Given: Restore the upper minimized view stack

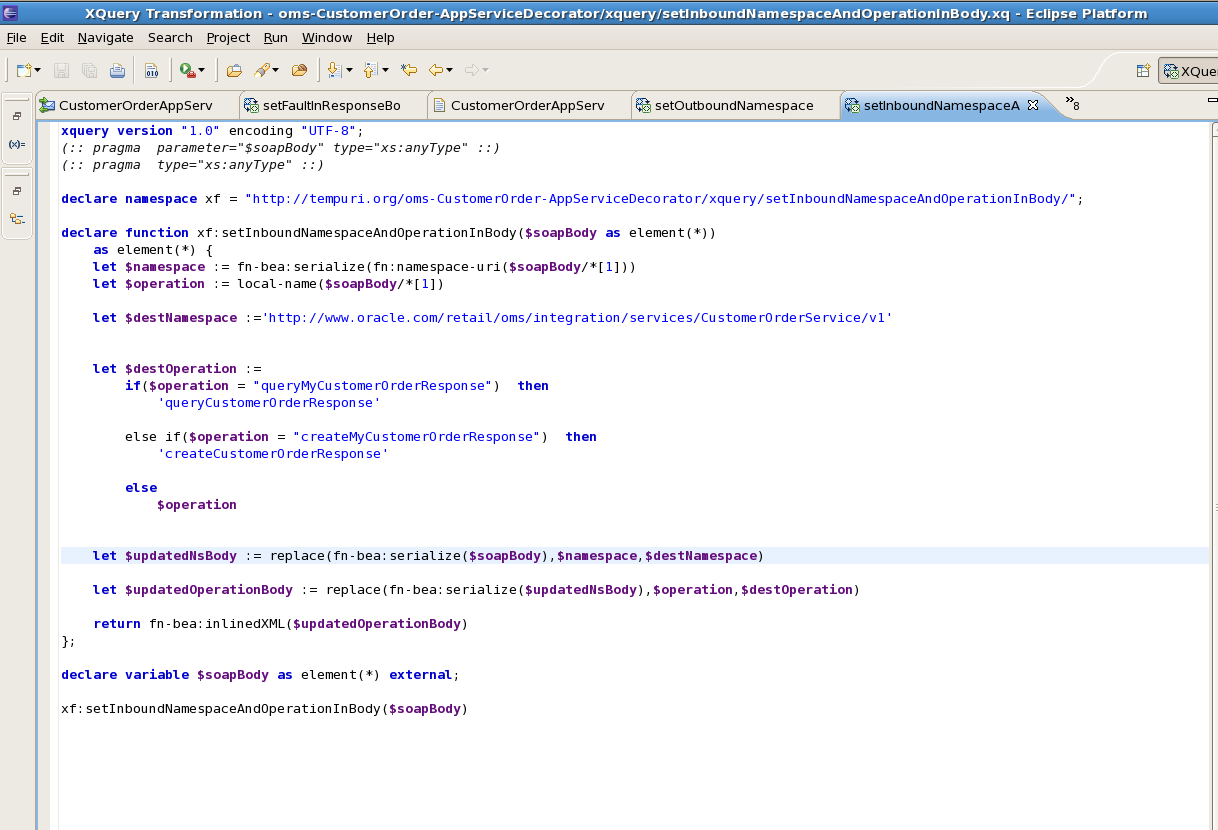Looking at the screenshot, I should click(x=17, y=116).
